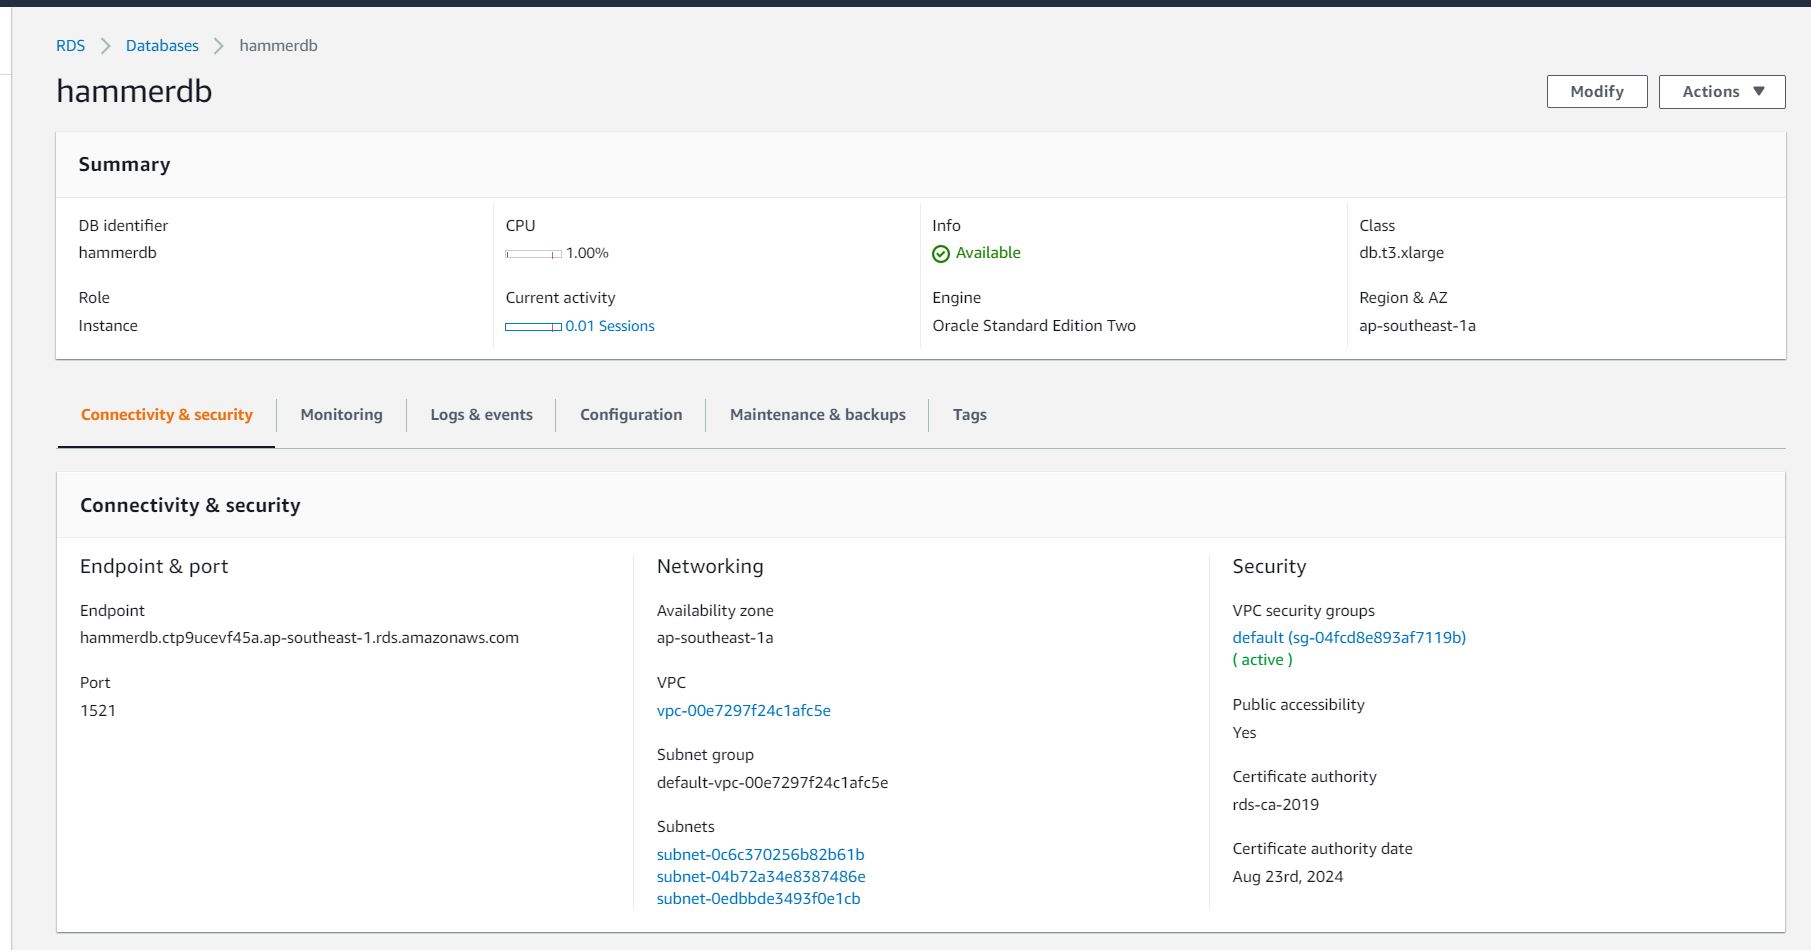Click breadcrumb chevron after Databases
This screenshot has width=1811, height=950.
pyautogui.click(x=219, y=46)
